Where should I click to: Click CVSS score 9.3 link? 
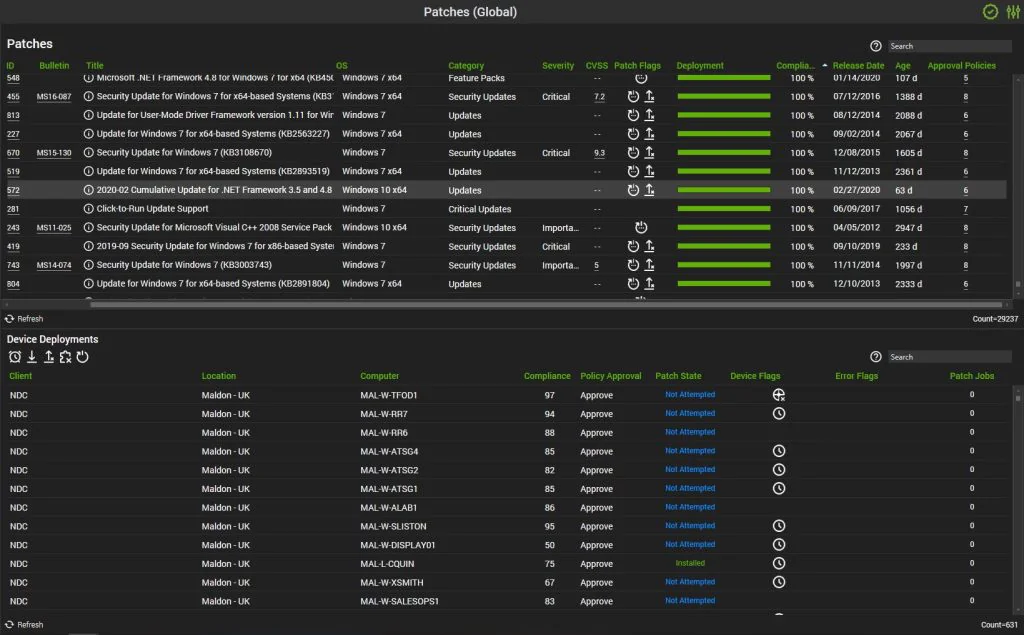(599, 153)
